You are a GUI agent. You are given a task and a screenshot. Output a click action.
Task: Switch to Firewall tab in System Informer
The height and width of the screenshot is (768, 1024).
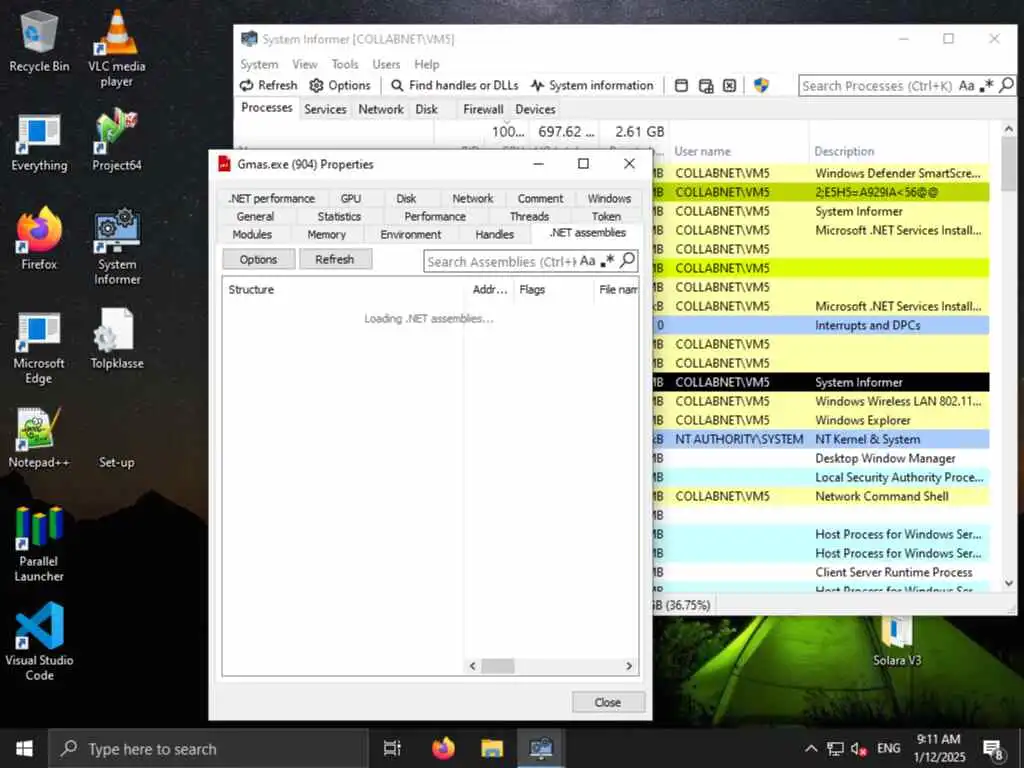pyautogui.click(x=483, y=109)
